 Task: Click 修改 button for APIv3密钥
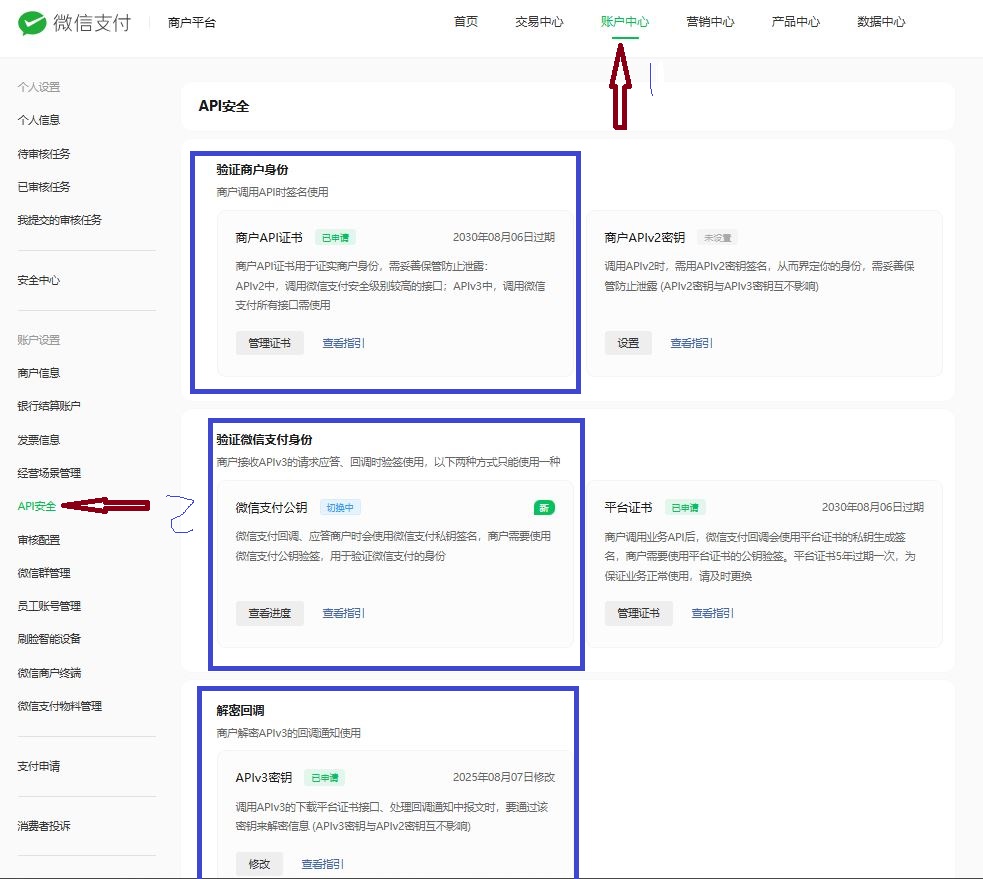pyautogui.click(x=260, y=864)
